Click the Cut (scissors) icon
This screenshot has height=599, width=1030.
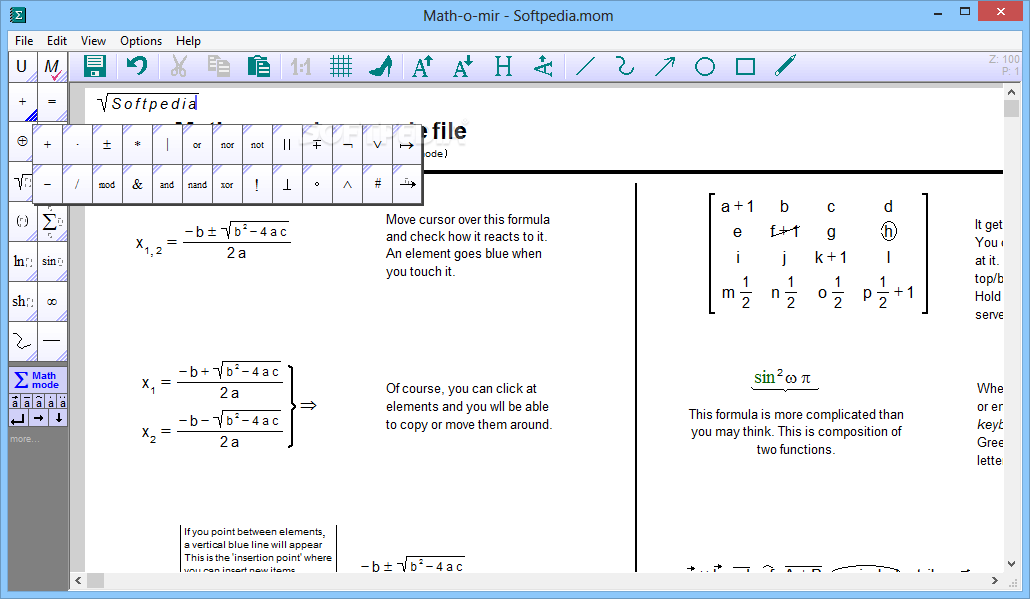179,66
